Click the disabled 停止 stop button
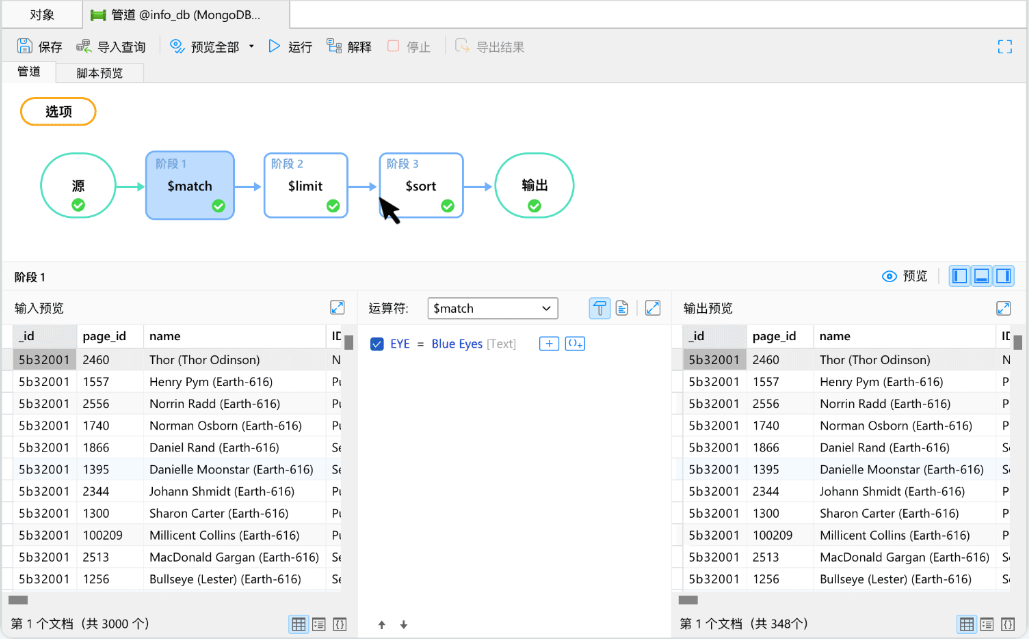 (x=408, y=47)
